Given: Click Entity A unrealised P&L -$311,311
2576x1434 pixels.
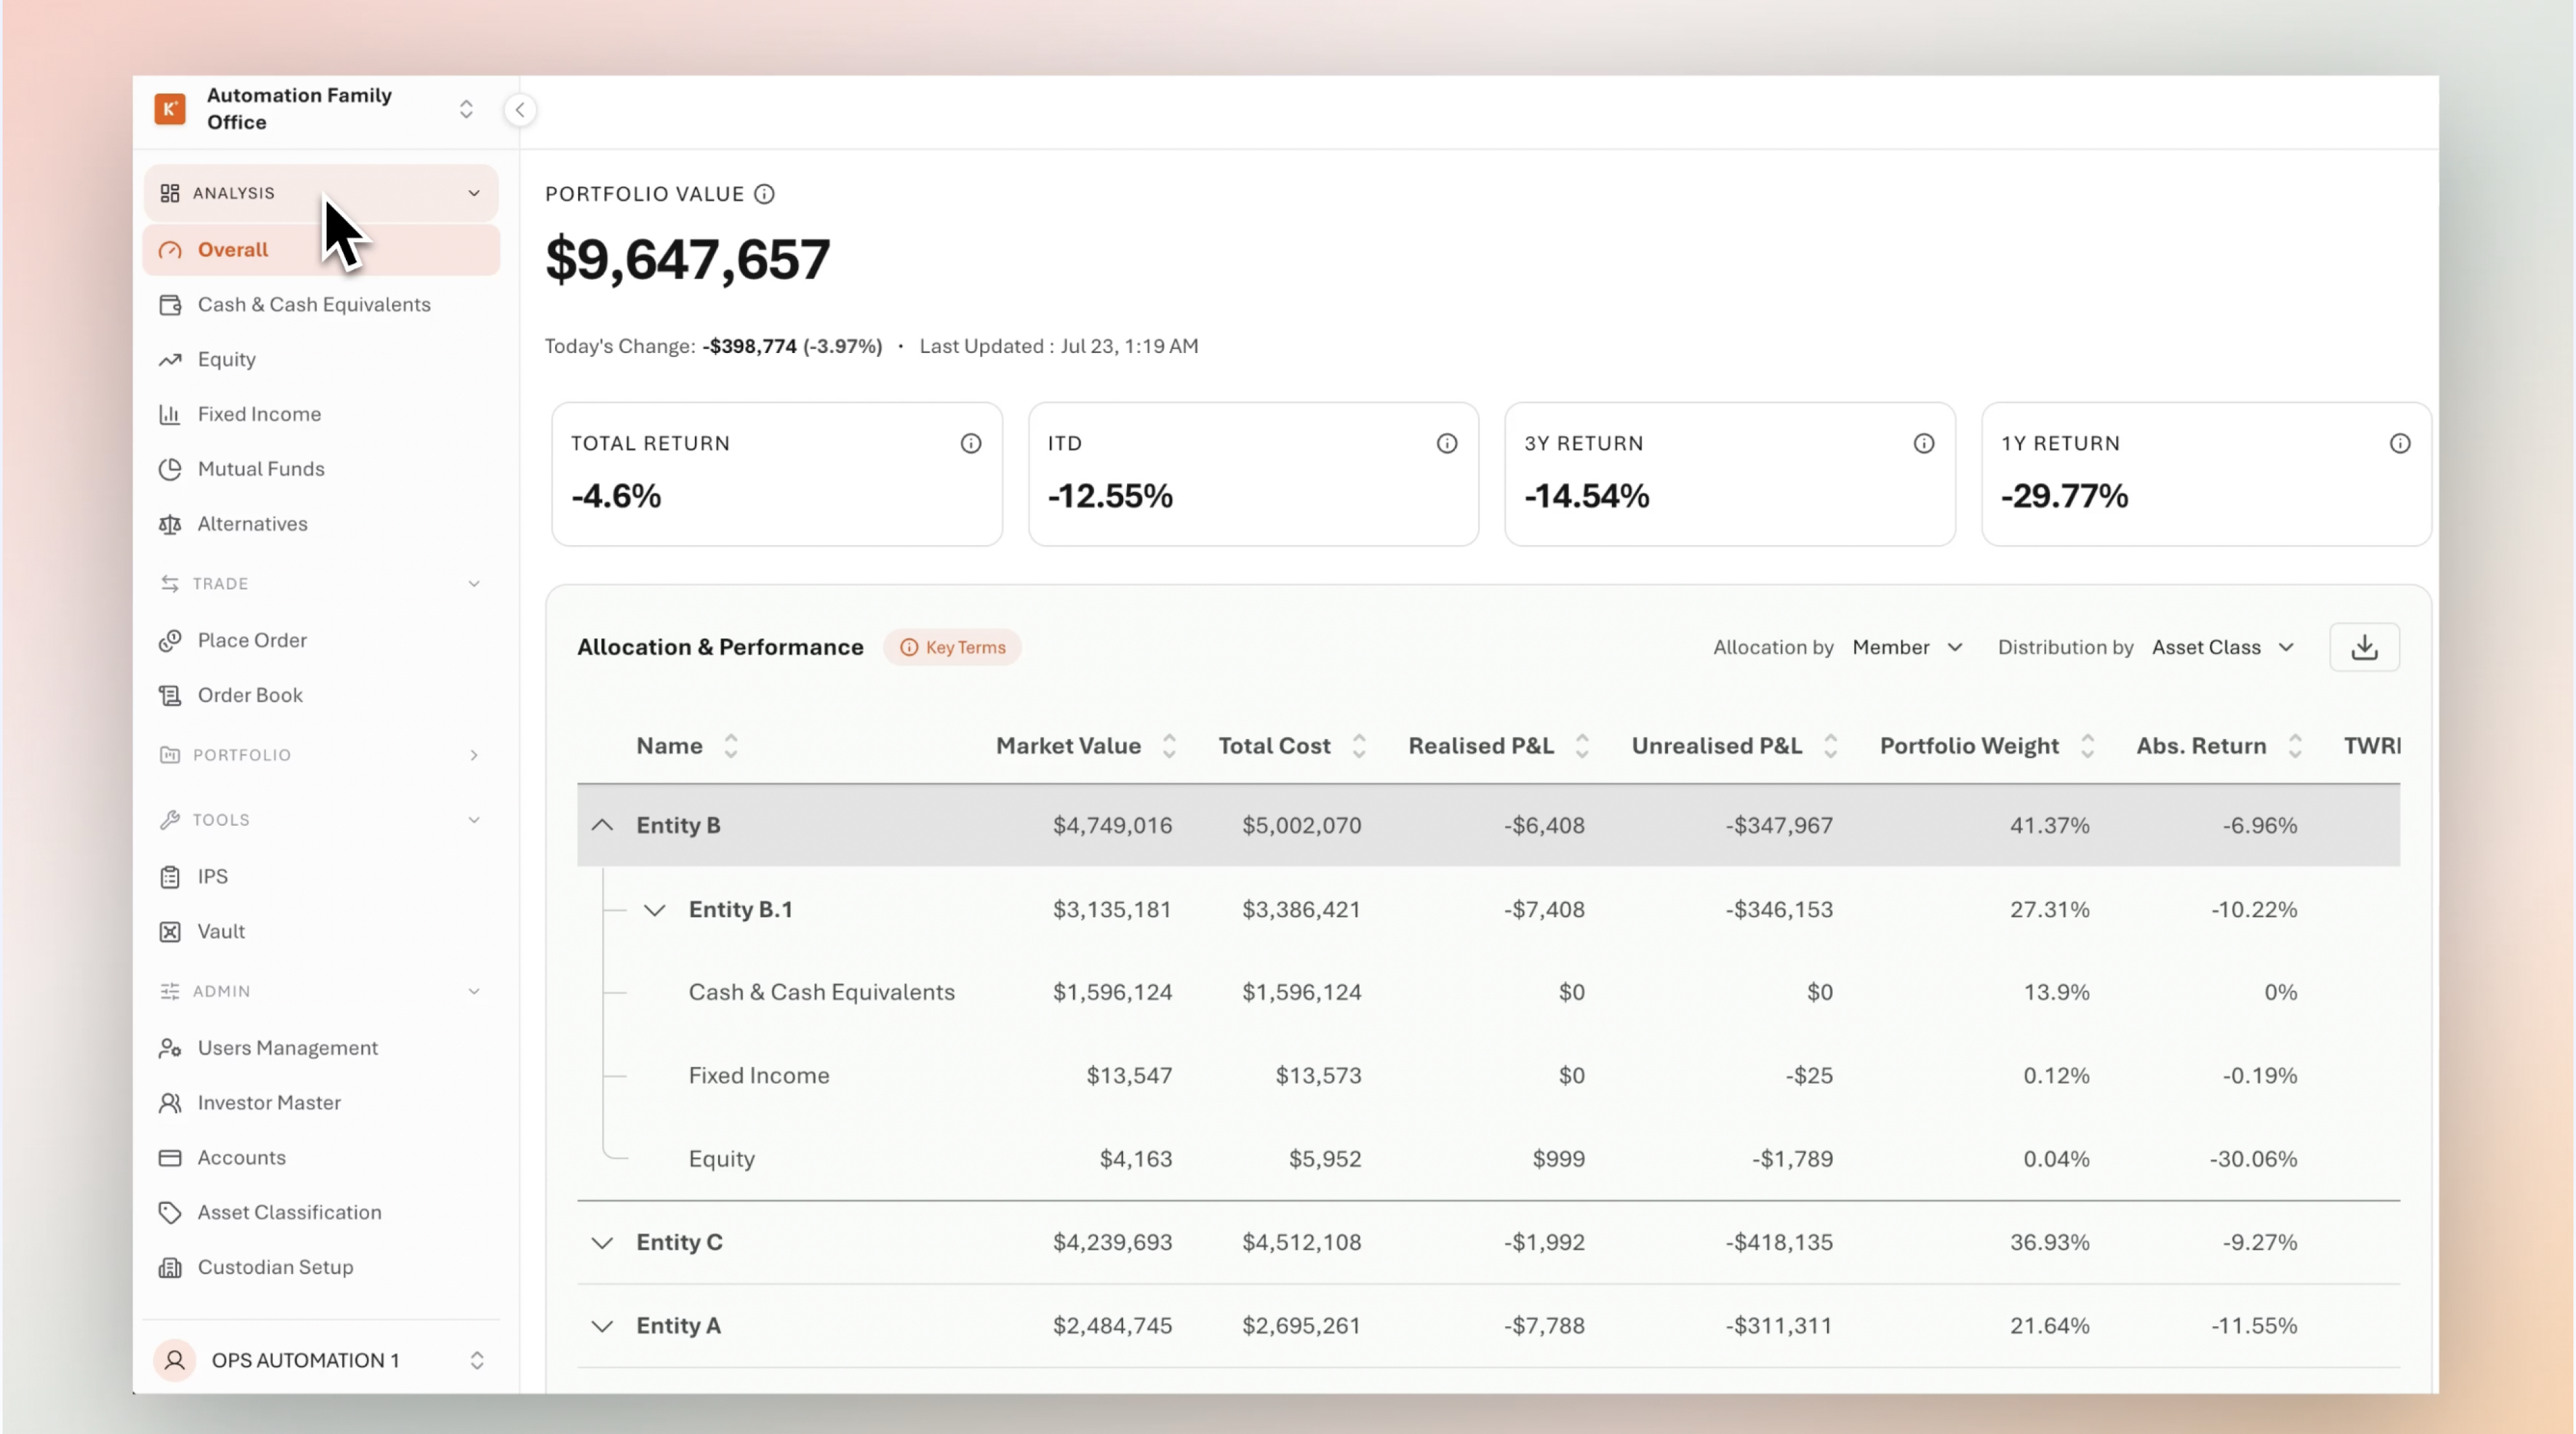Looking at the screenshot, I should click(x=1779, y=1327).
